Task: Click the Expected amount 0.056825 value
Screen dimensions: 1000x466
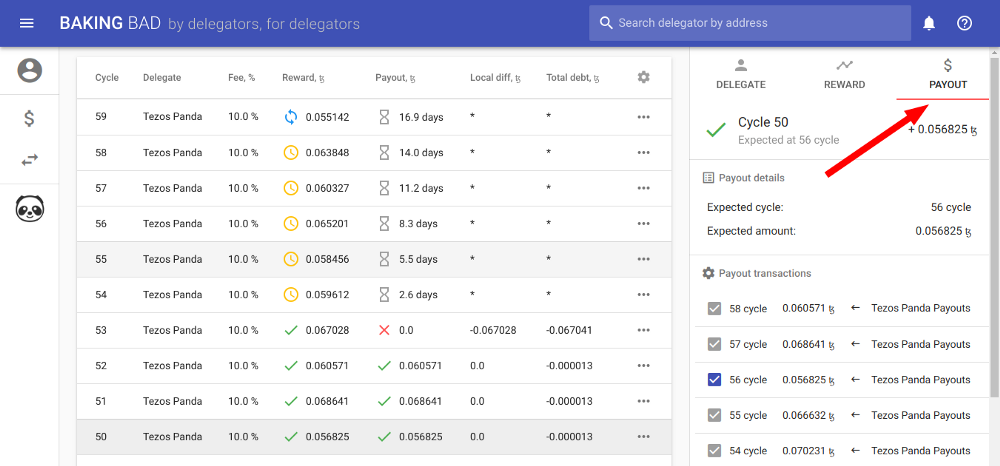Action: (943, 231)
